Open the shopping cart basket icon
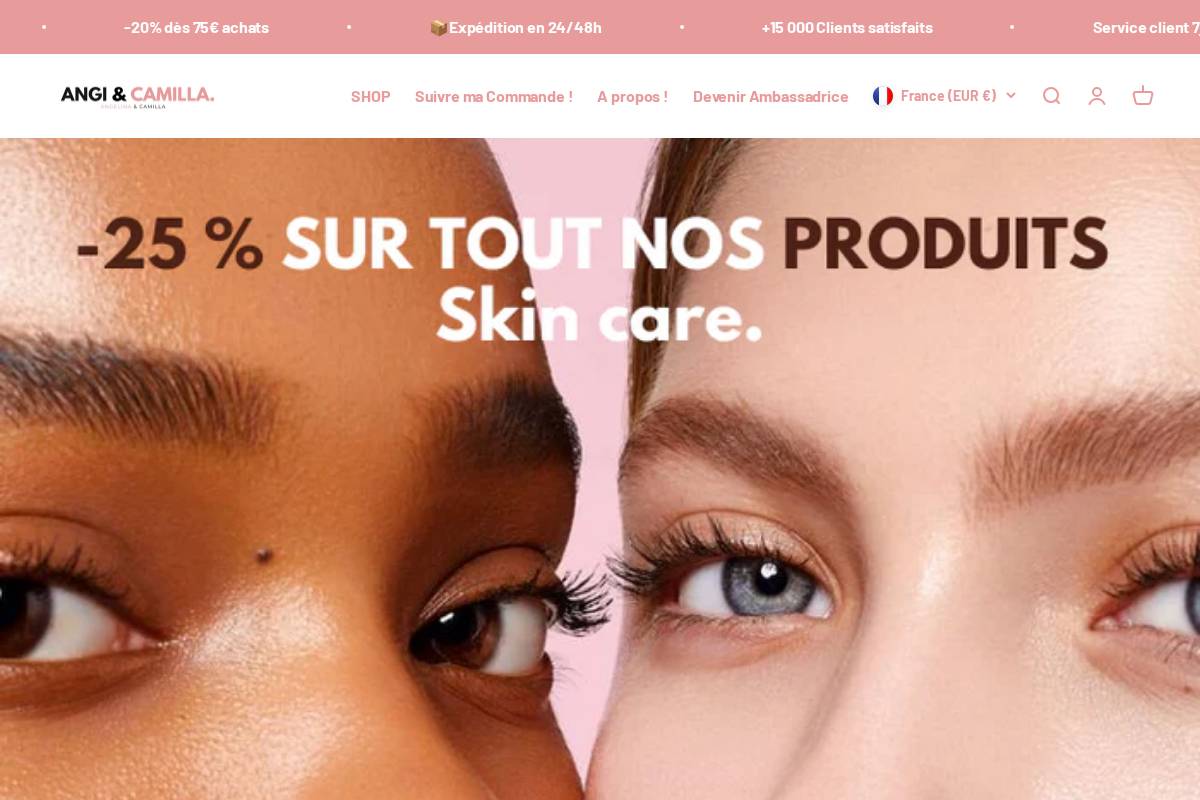Image resolution: width=1200 pixels, height=800 pixels. pos(1143,96)
